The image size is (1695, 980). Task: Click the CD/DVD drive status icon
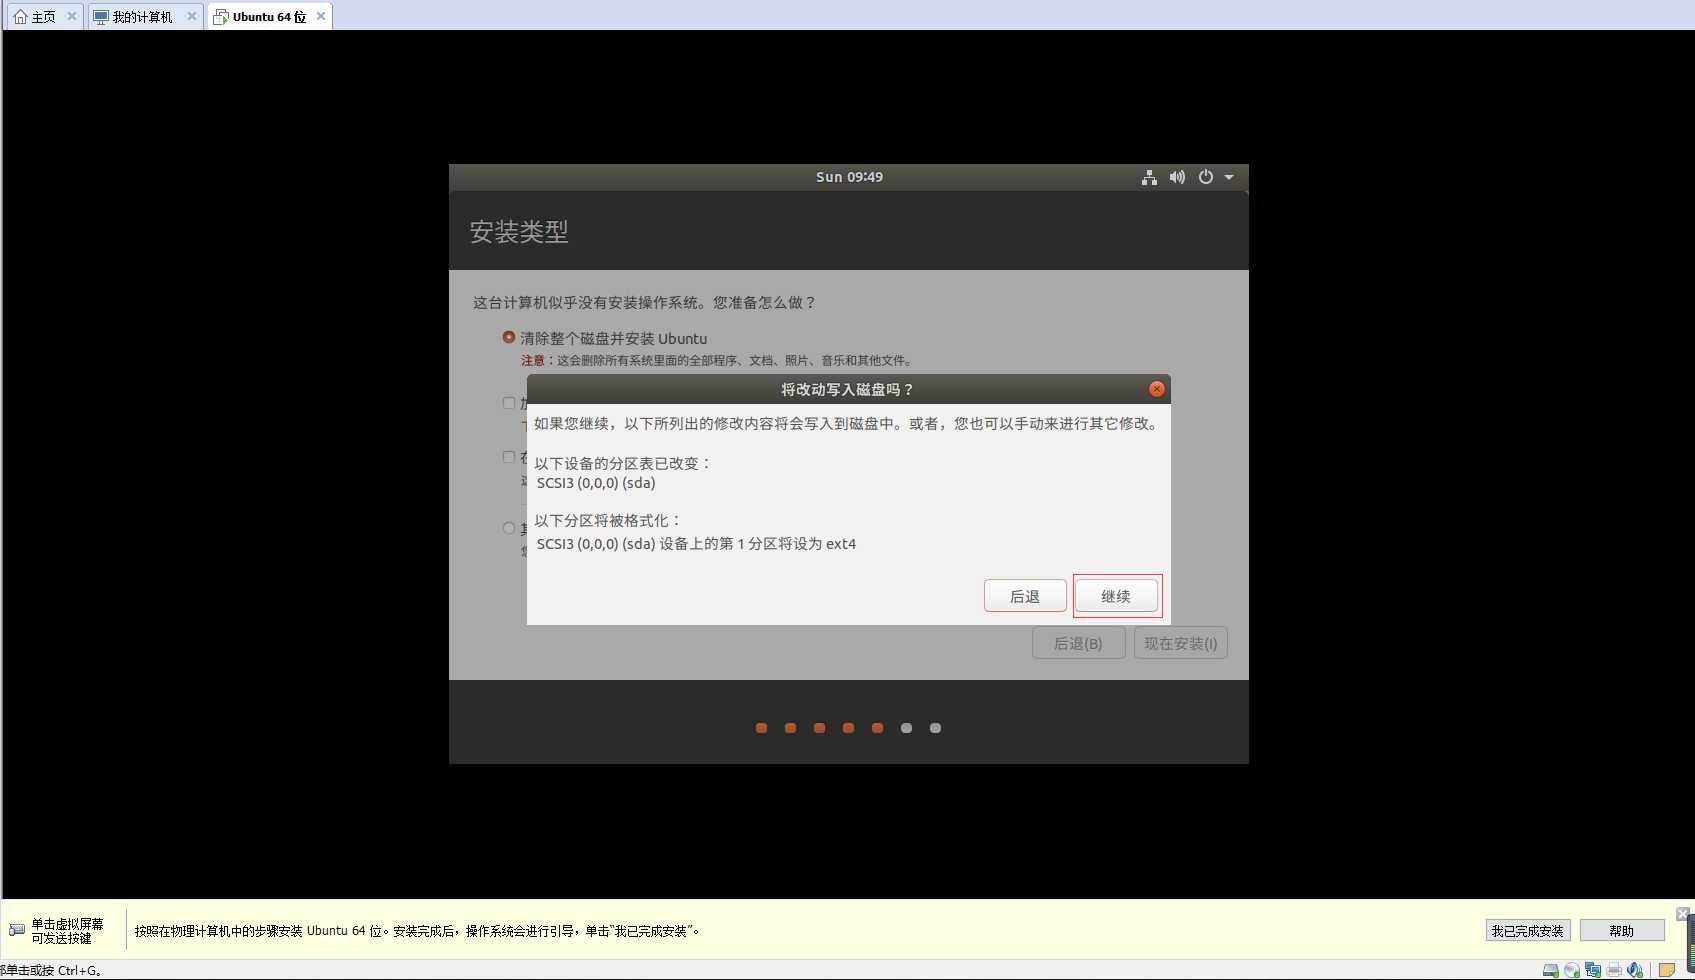pyautogui.click(x=1572, y=970)
